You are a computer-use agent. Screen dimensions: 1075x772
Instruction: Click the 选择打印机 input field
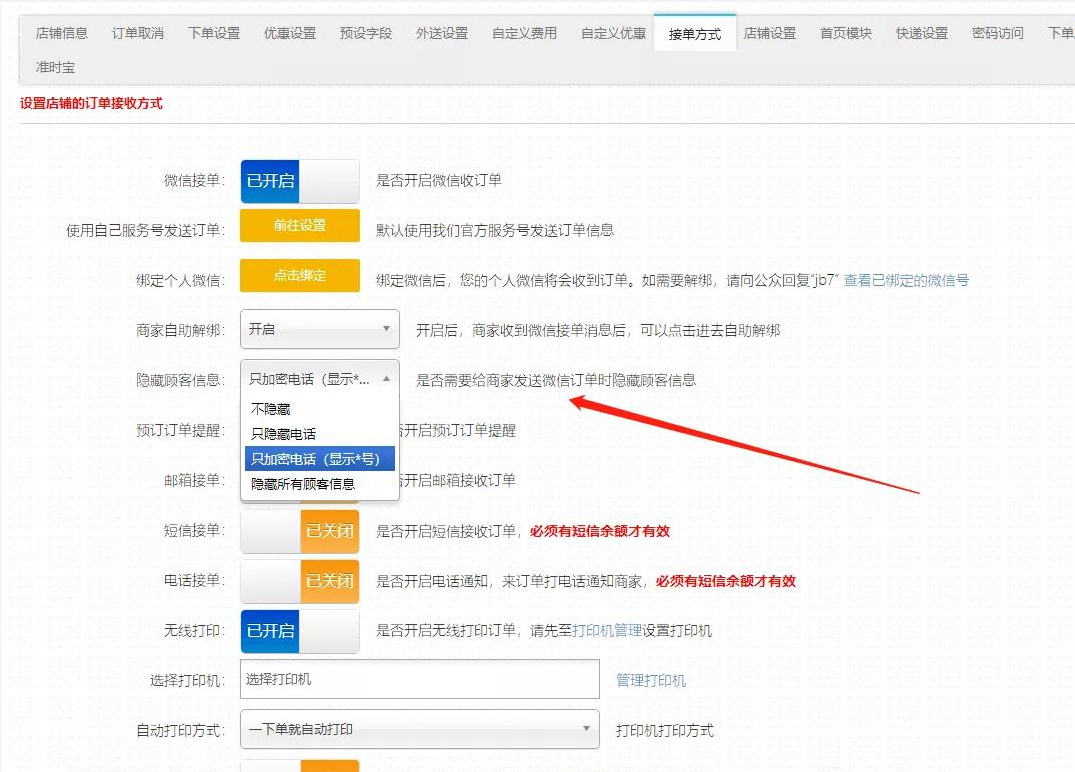pos(419,681)
